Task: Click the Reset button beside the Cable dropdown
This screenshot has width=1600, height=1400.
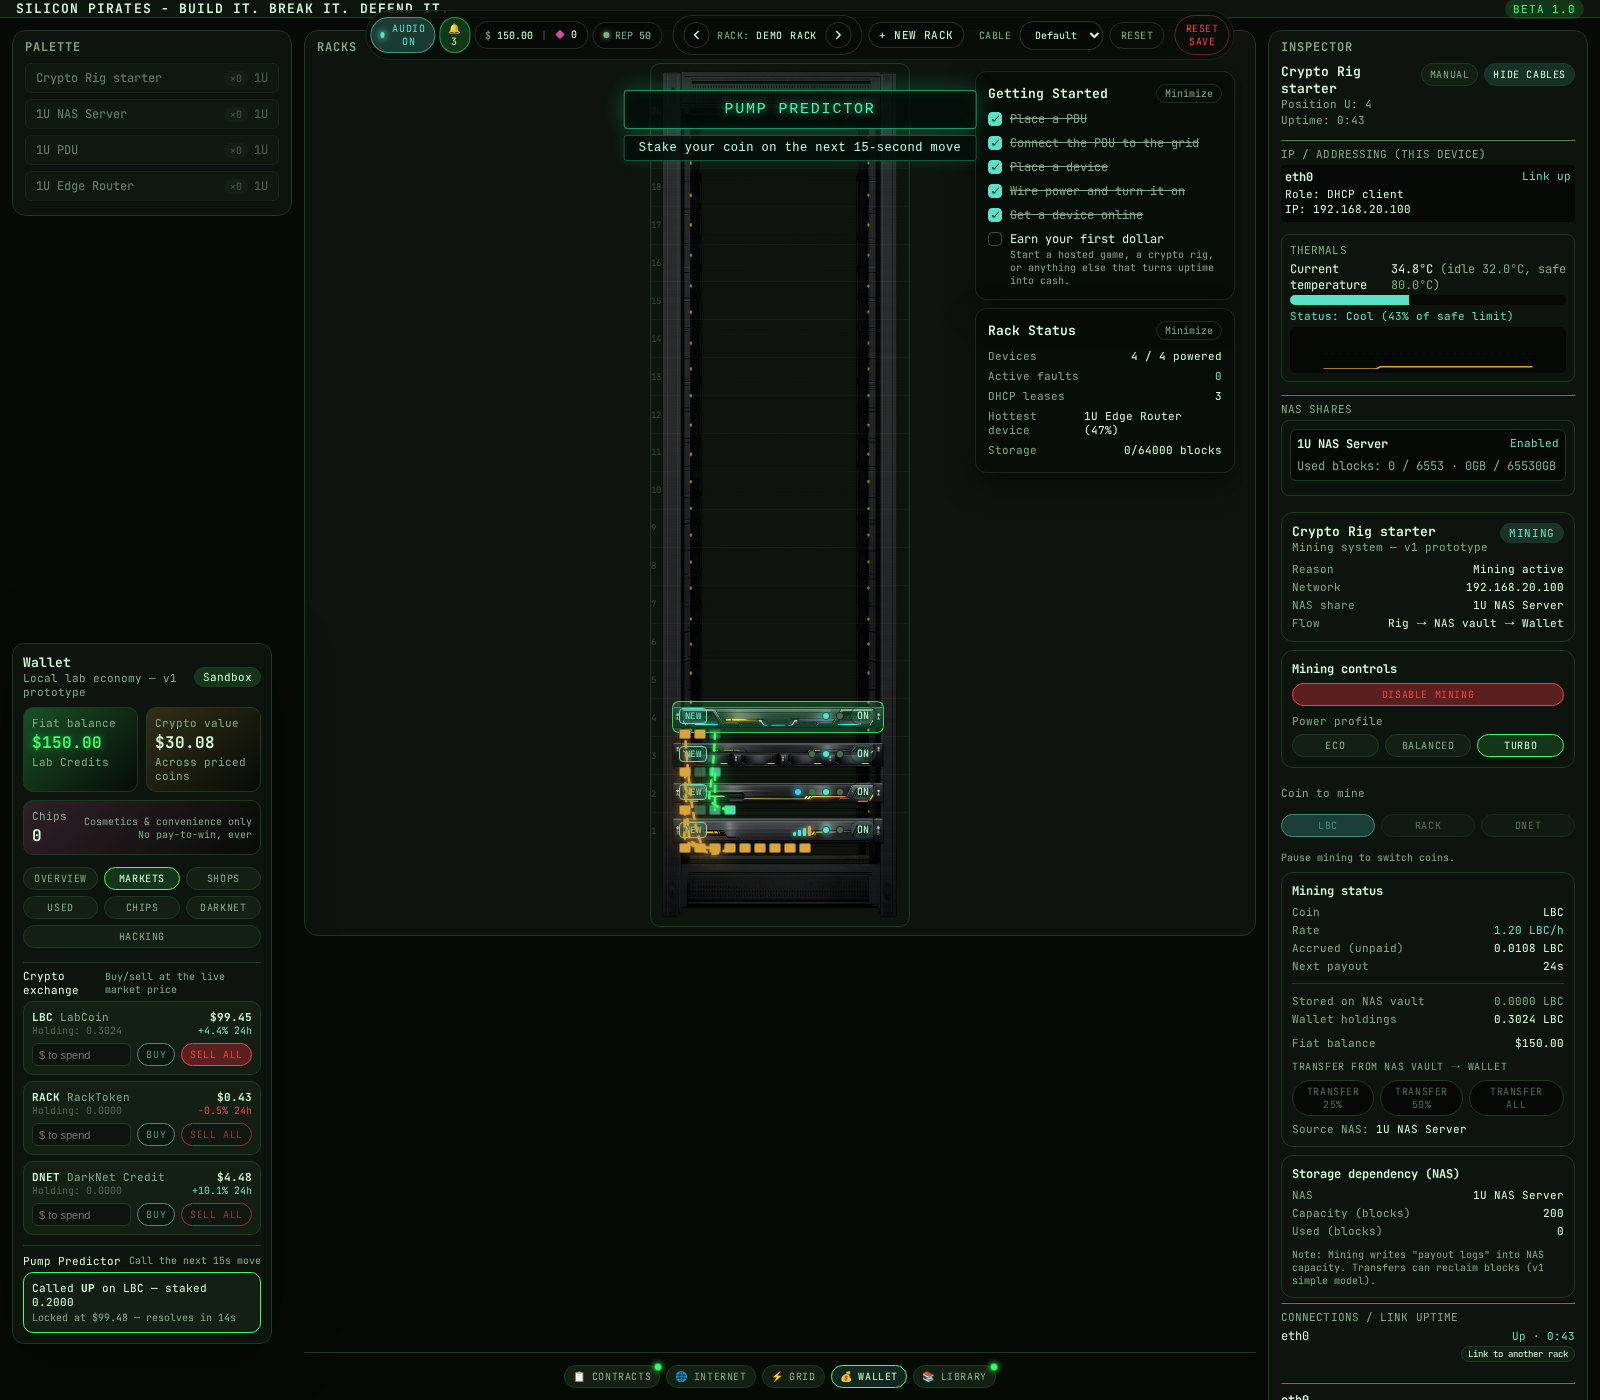Action: pyautogui.click(x=1137, y=35)
